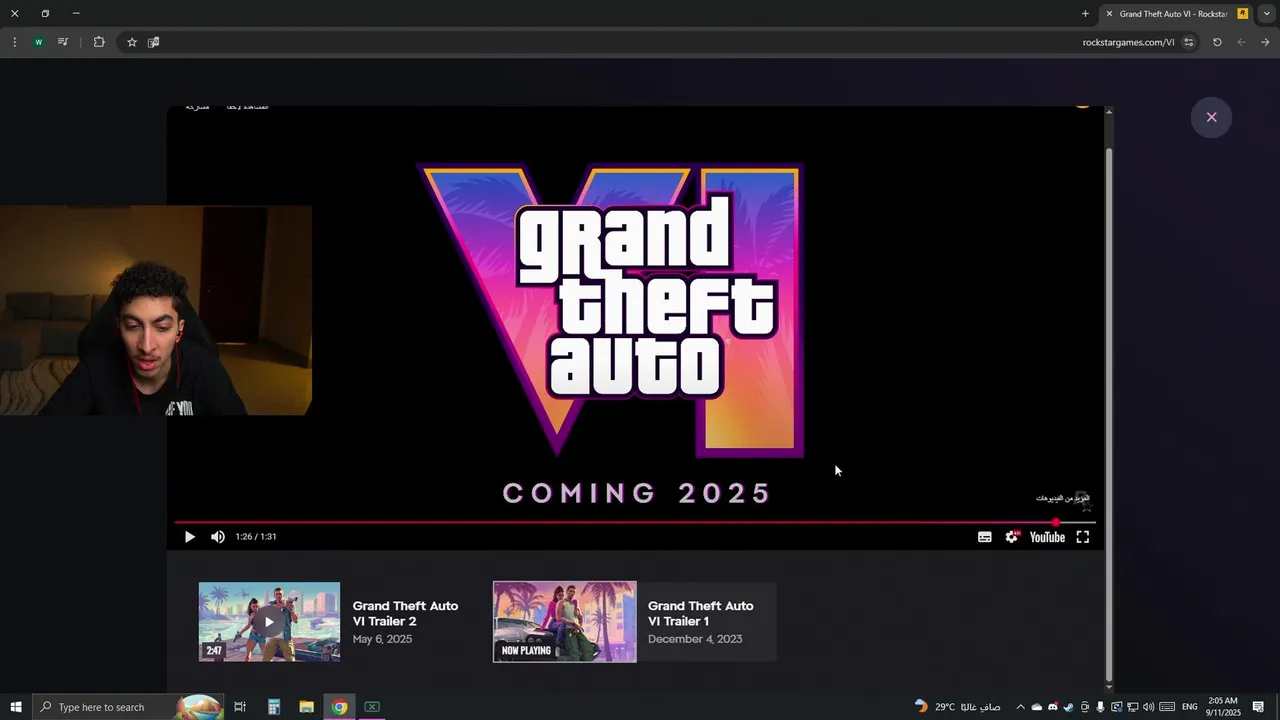Open the OneDrive cloud tray icon

(x=1037, y=707)
